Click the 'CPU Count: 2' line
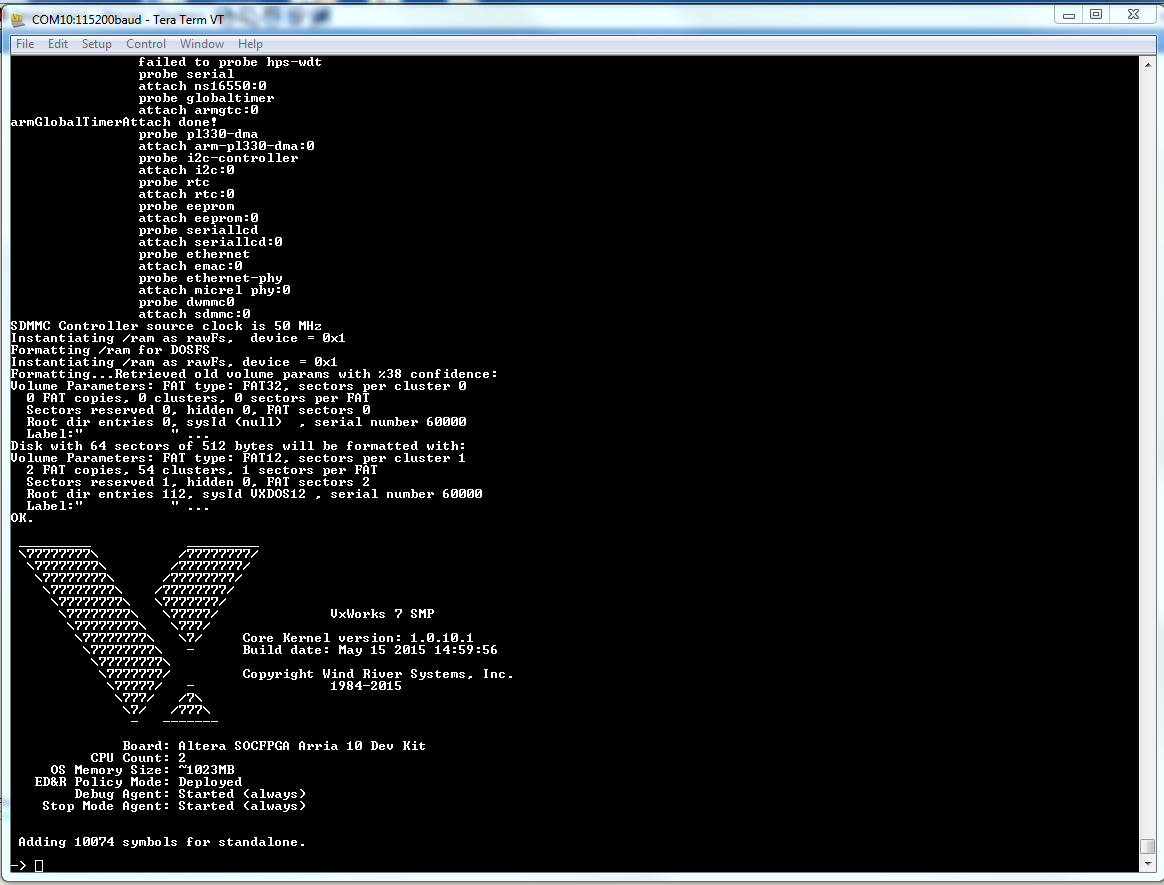 (138, 758)
